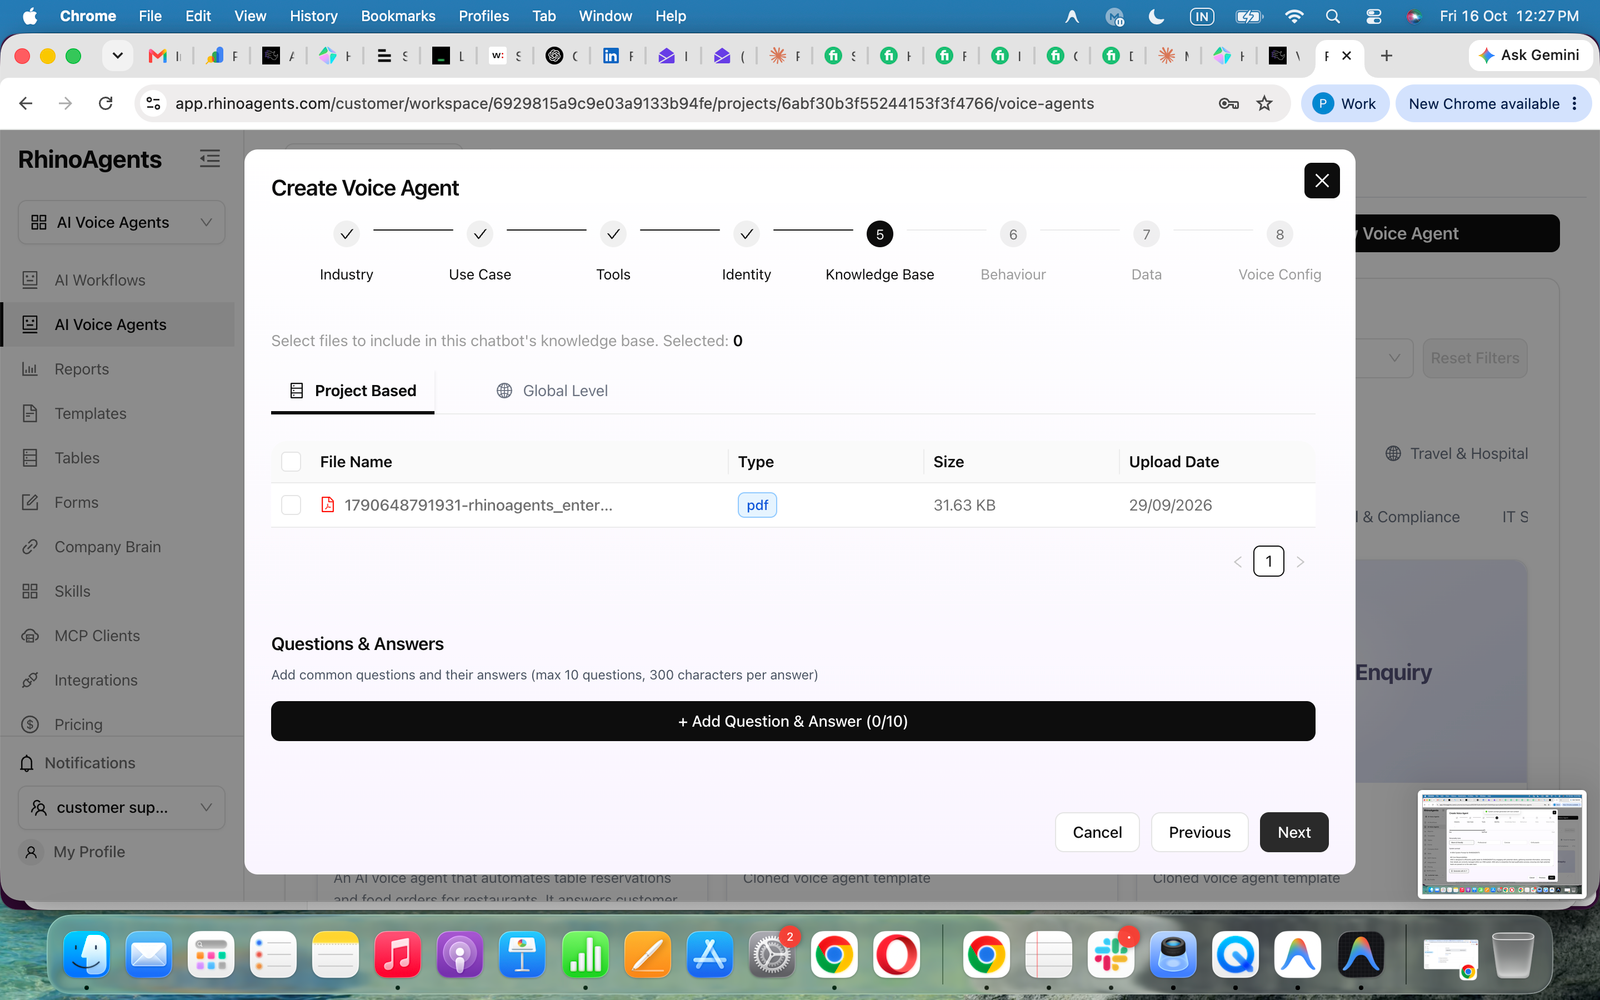Open Tables in the sidebar
The image size is (1600, 1000).
point(77,458)
